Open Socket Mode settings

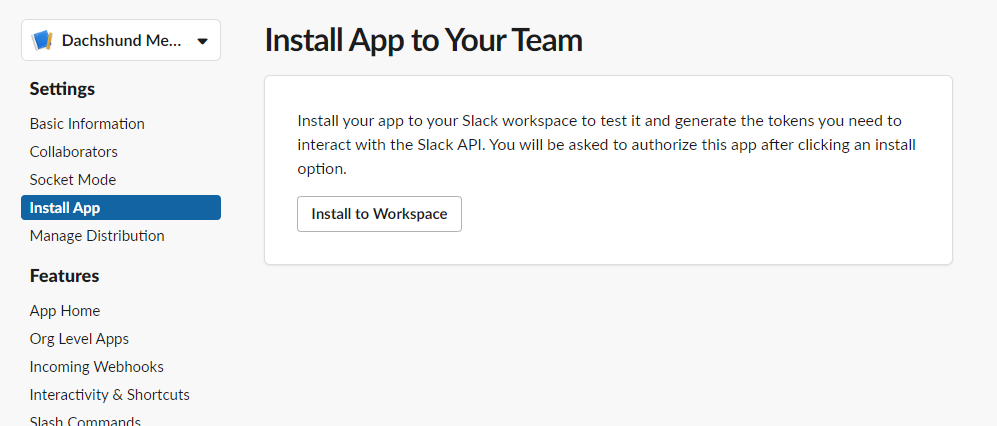click(73, 180)
